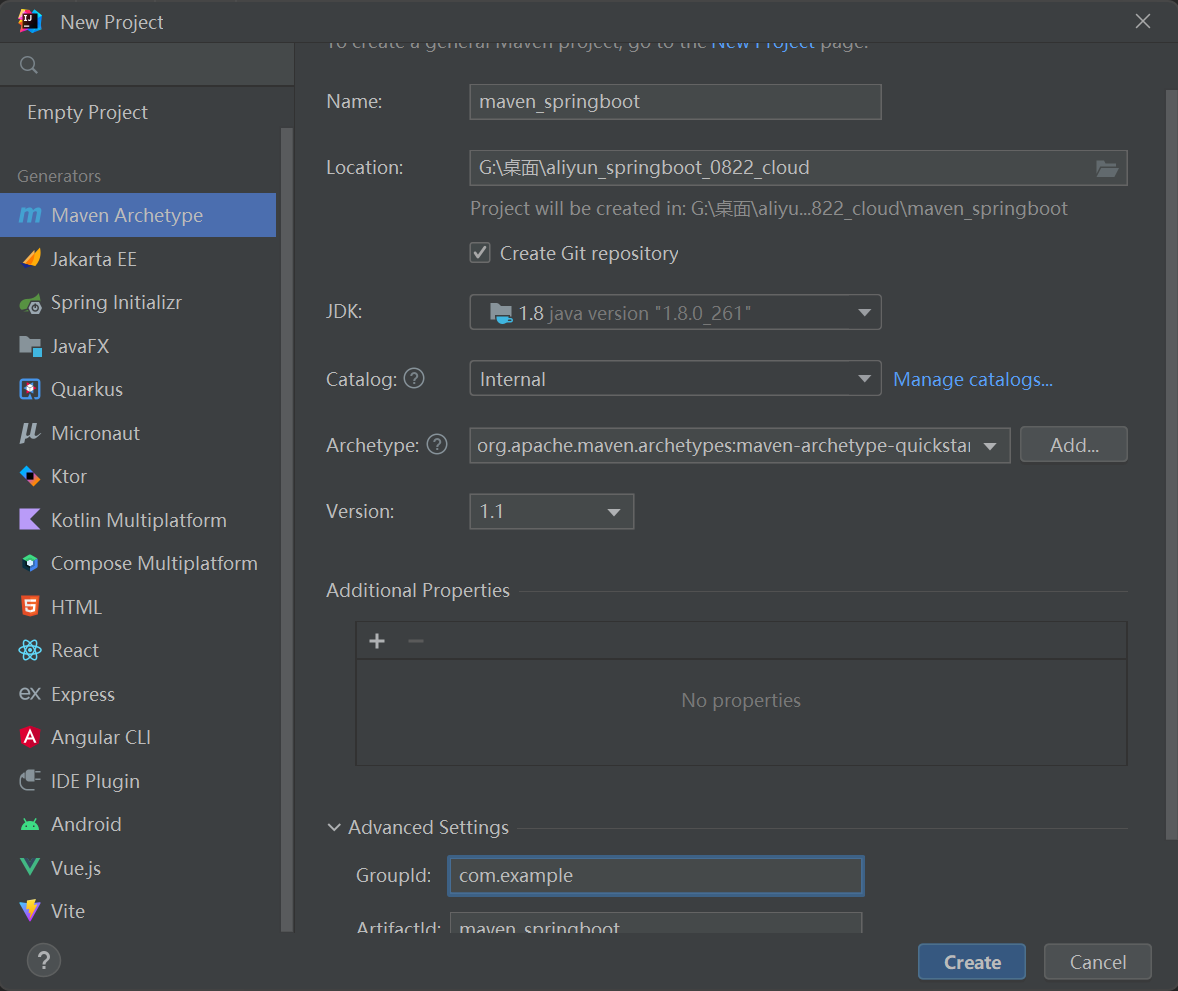Click the Jakarta EE sail icon
The width and height of the screenshot is (1178, 991).
[x=31, y=258]
